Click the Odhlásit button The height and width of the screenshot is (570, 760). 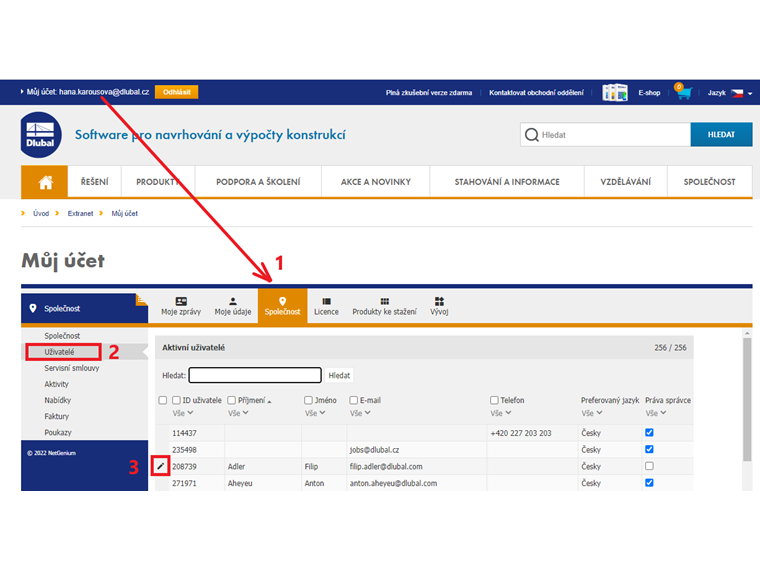point(176,92)
